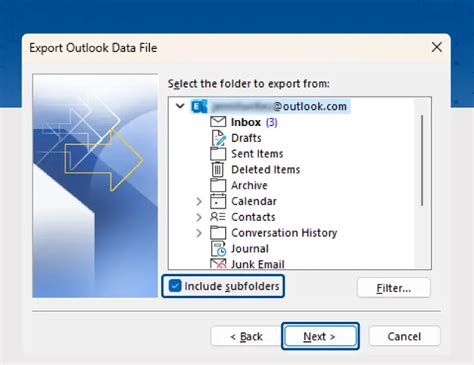Select the Deleted Items folder label
474x365 pixels.
266,169
